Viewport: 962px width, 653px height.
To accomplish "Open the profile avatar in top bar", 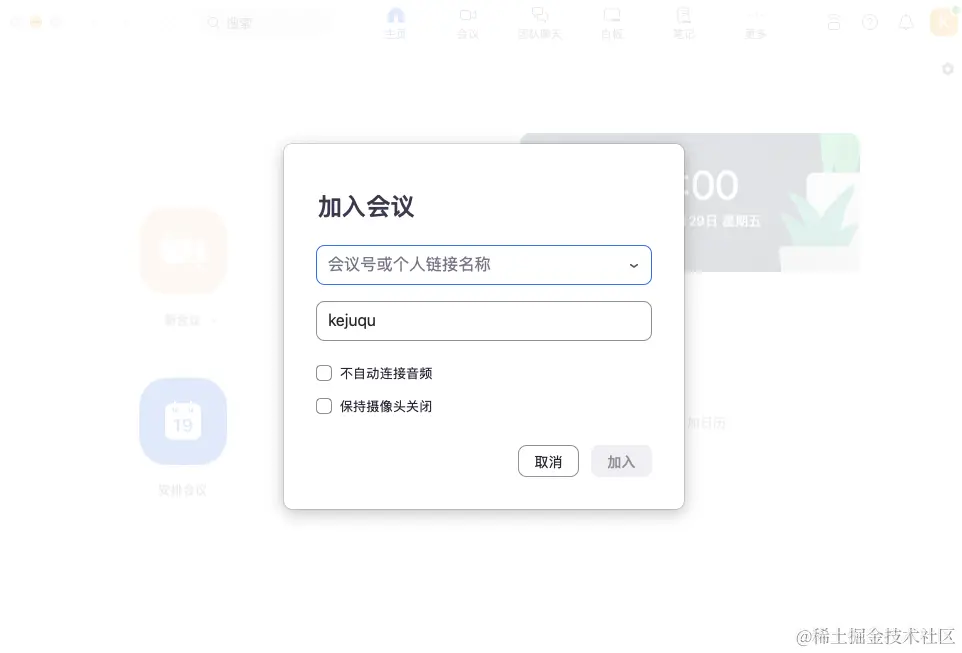I will (944, 22).
